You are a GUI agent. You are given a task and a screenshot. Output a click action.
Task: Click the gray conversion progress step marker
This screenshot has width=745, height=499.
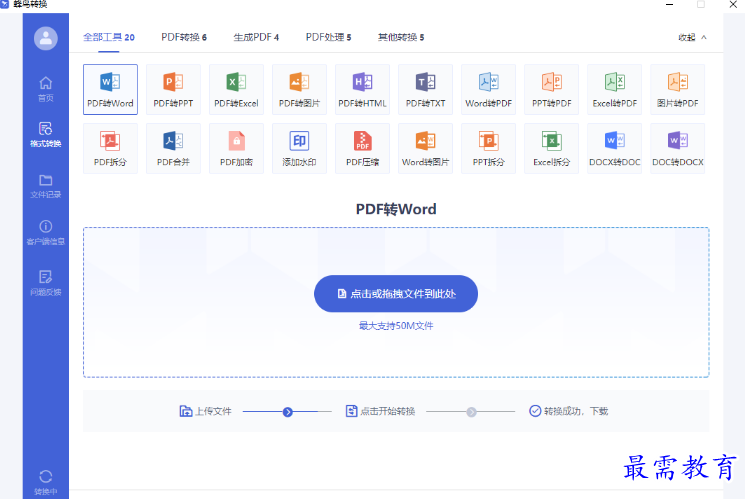click(471, 412)
